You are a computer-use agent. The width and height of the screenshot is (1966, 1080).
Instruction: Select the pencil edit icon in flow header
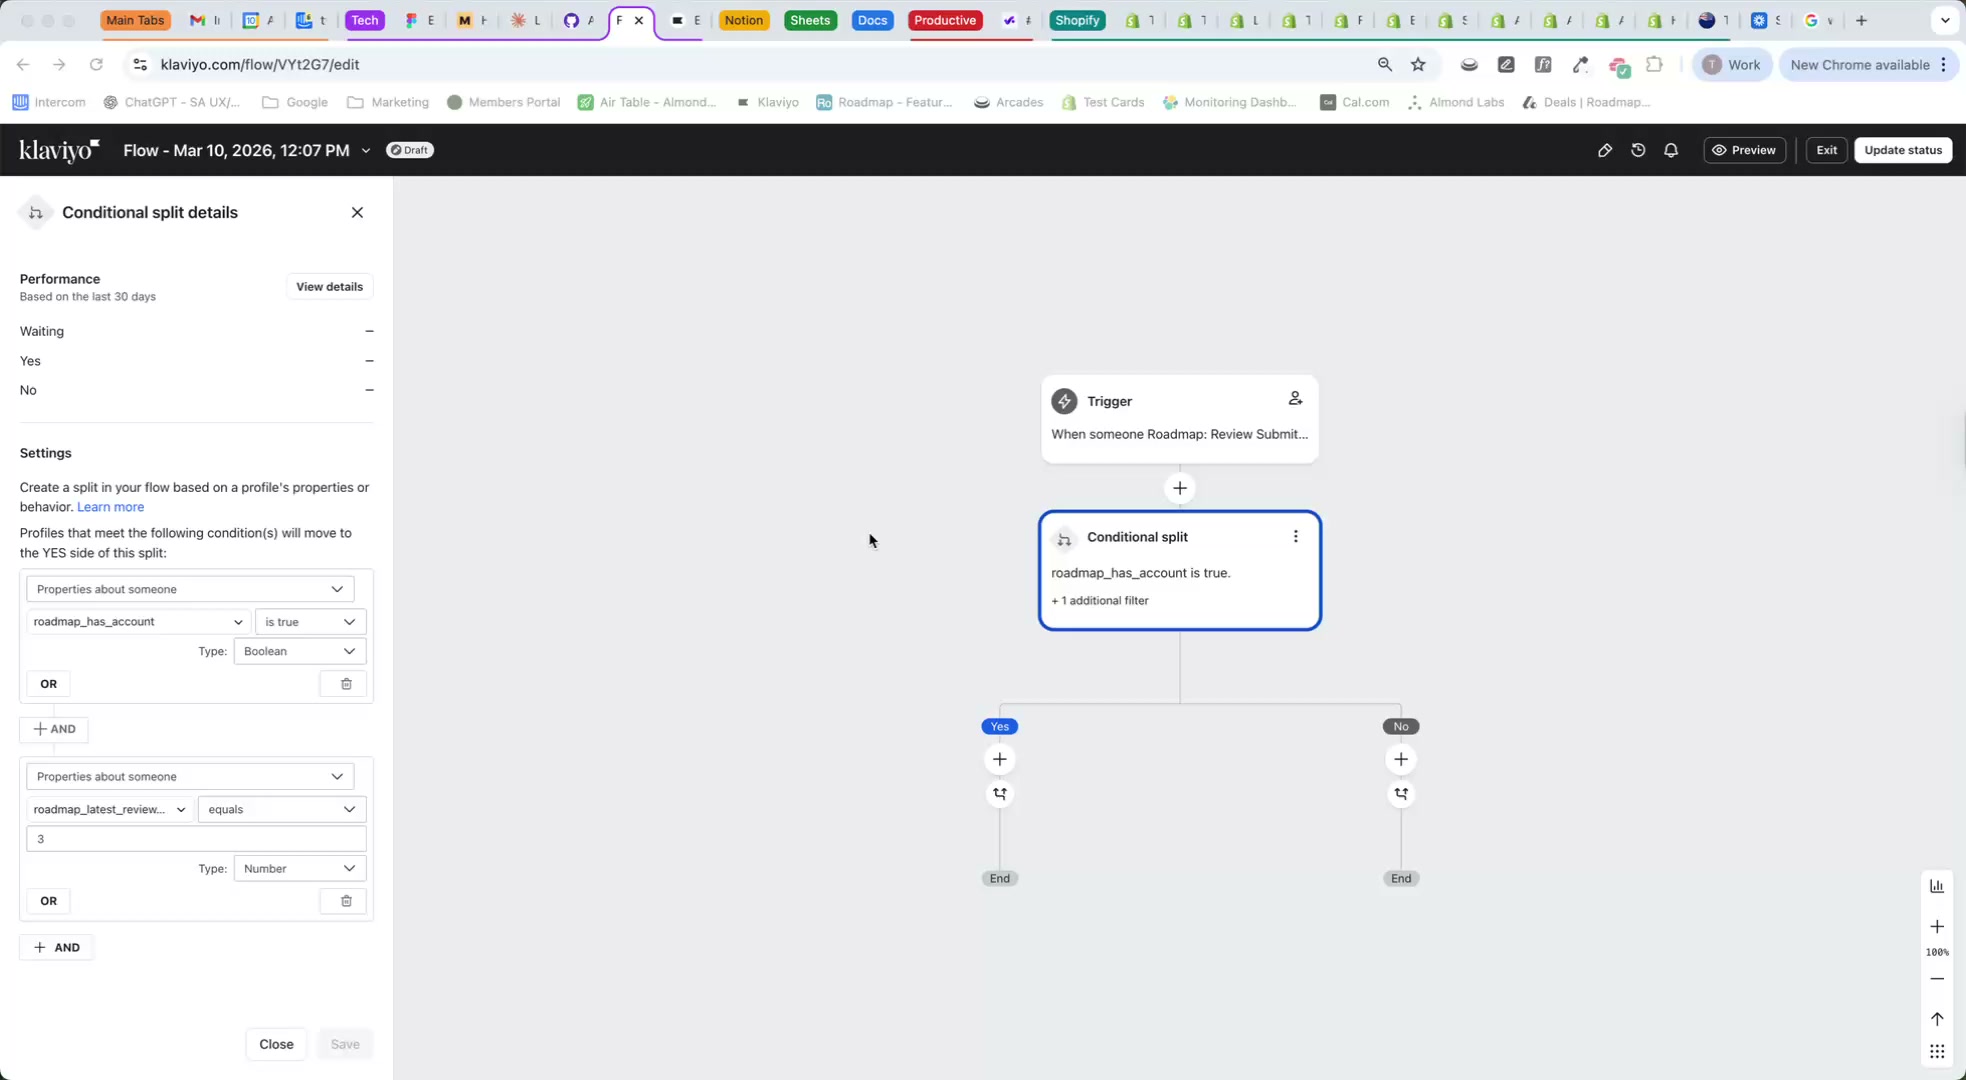tap(1605, 150)
